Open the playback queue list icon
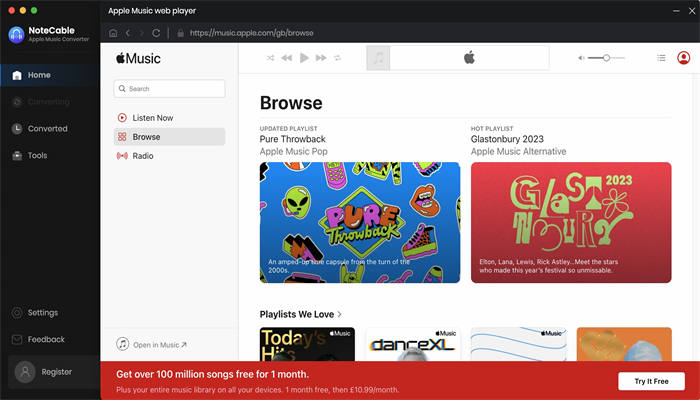Viewport: 700px width, 400px height. (x=661, y=58)
